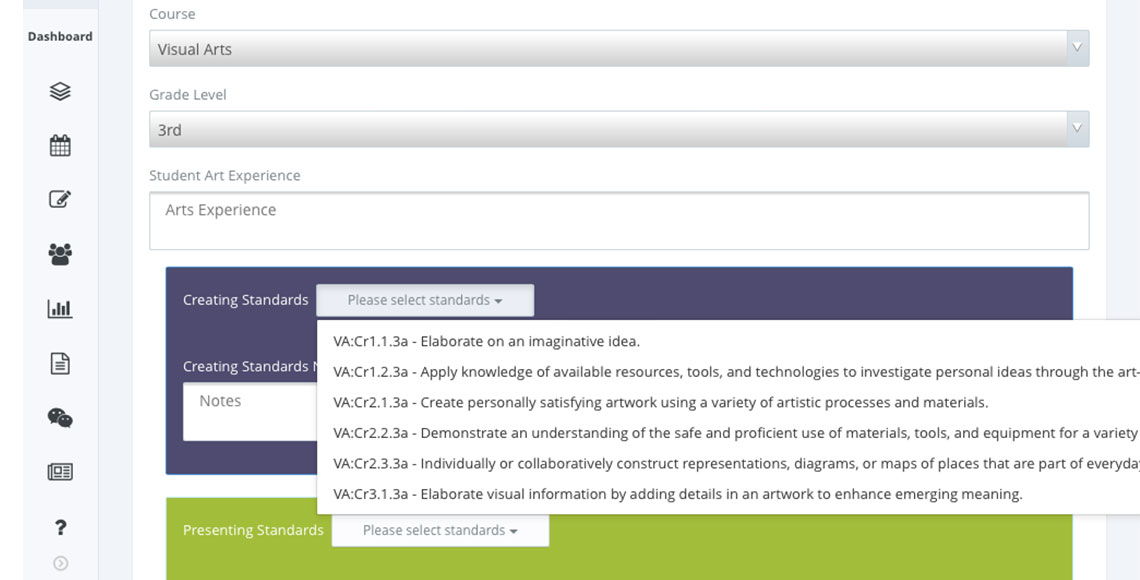Open the students group icon in sidebar

[59, 254]
